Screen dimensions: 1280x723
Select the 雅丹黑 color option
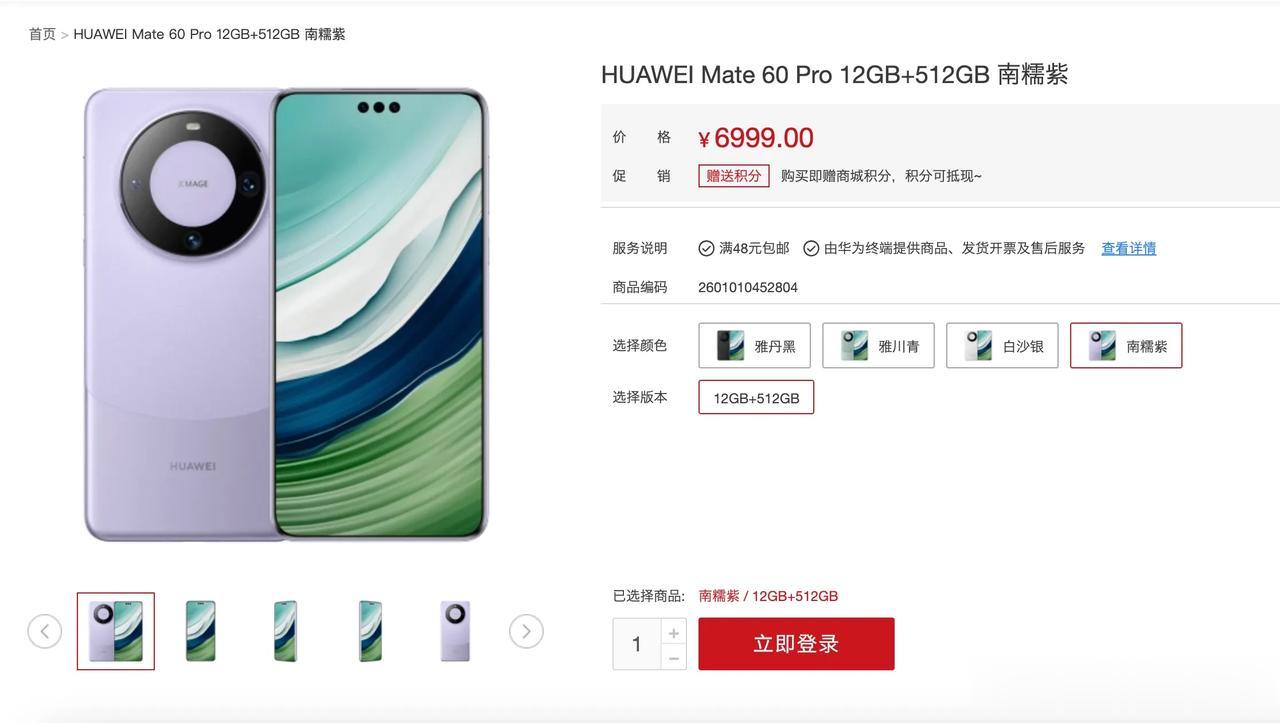point(754,346)
